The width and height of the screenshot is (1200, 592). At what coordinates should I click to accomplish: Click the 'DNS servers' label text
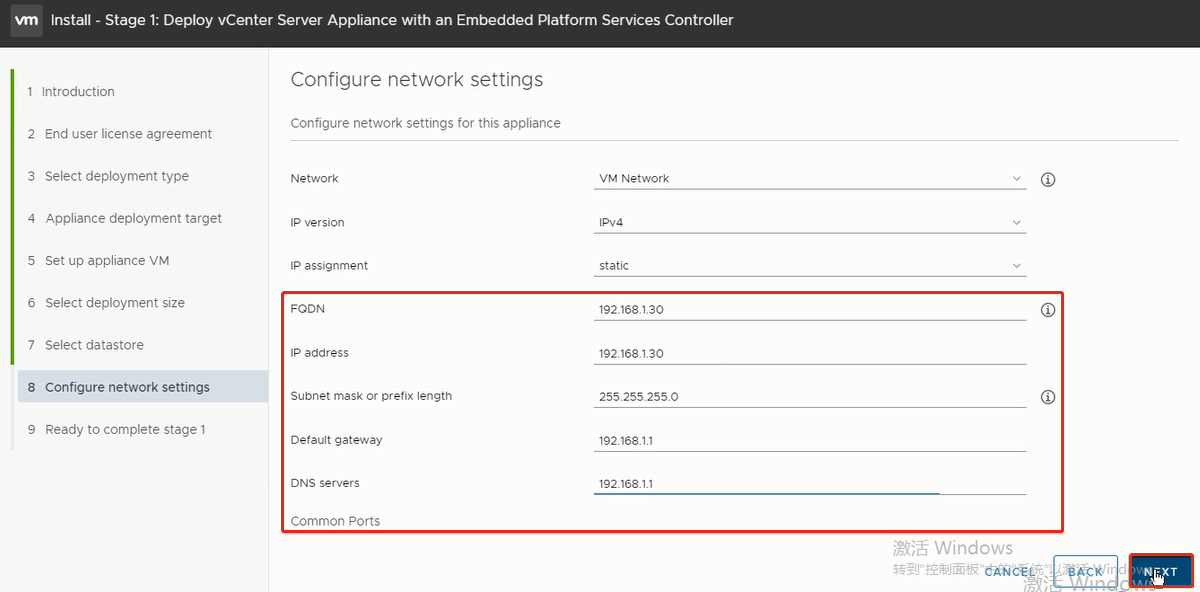[x=325, y=483]
